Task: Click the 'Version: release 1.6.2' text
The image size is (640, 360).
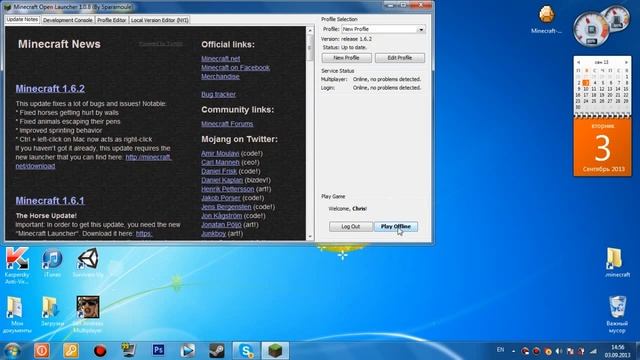Action: (x=347, y=39)
